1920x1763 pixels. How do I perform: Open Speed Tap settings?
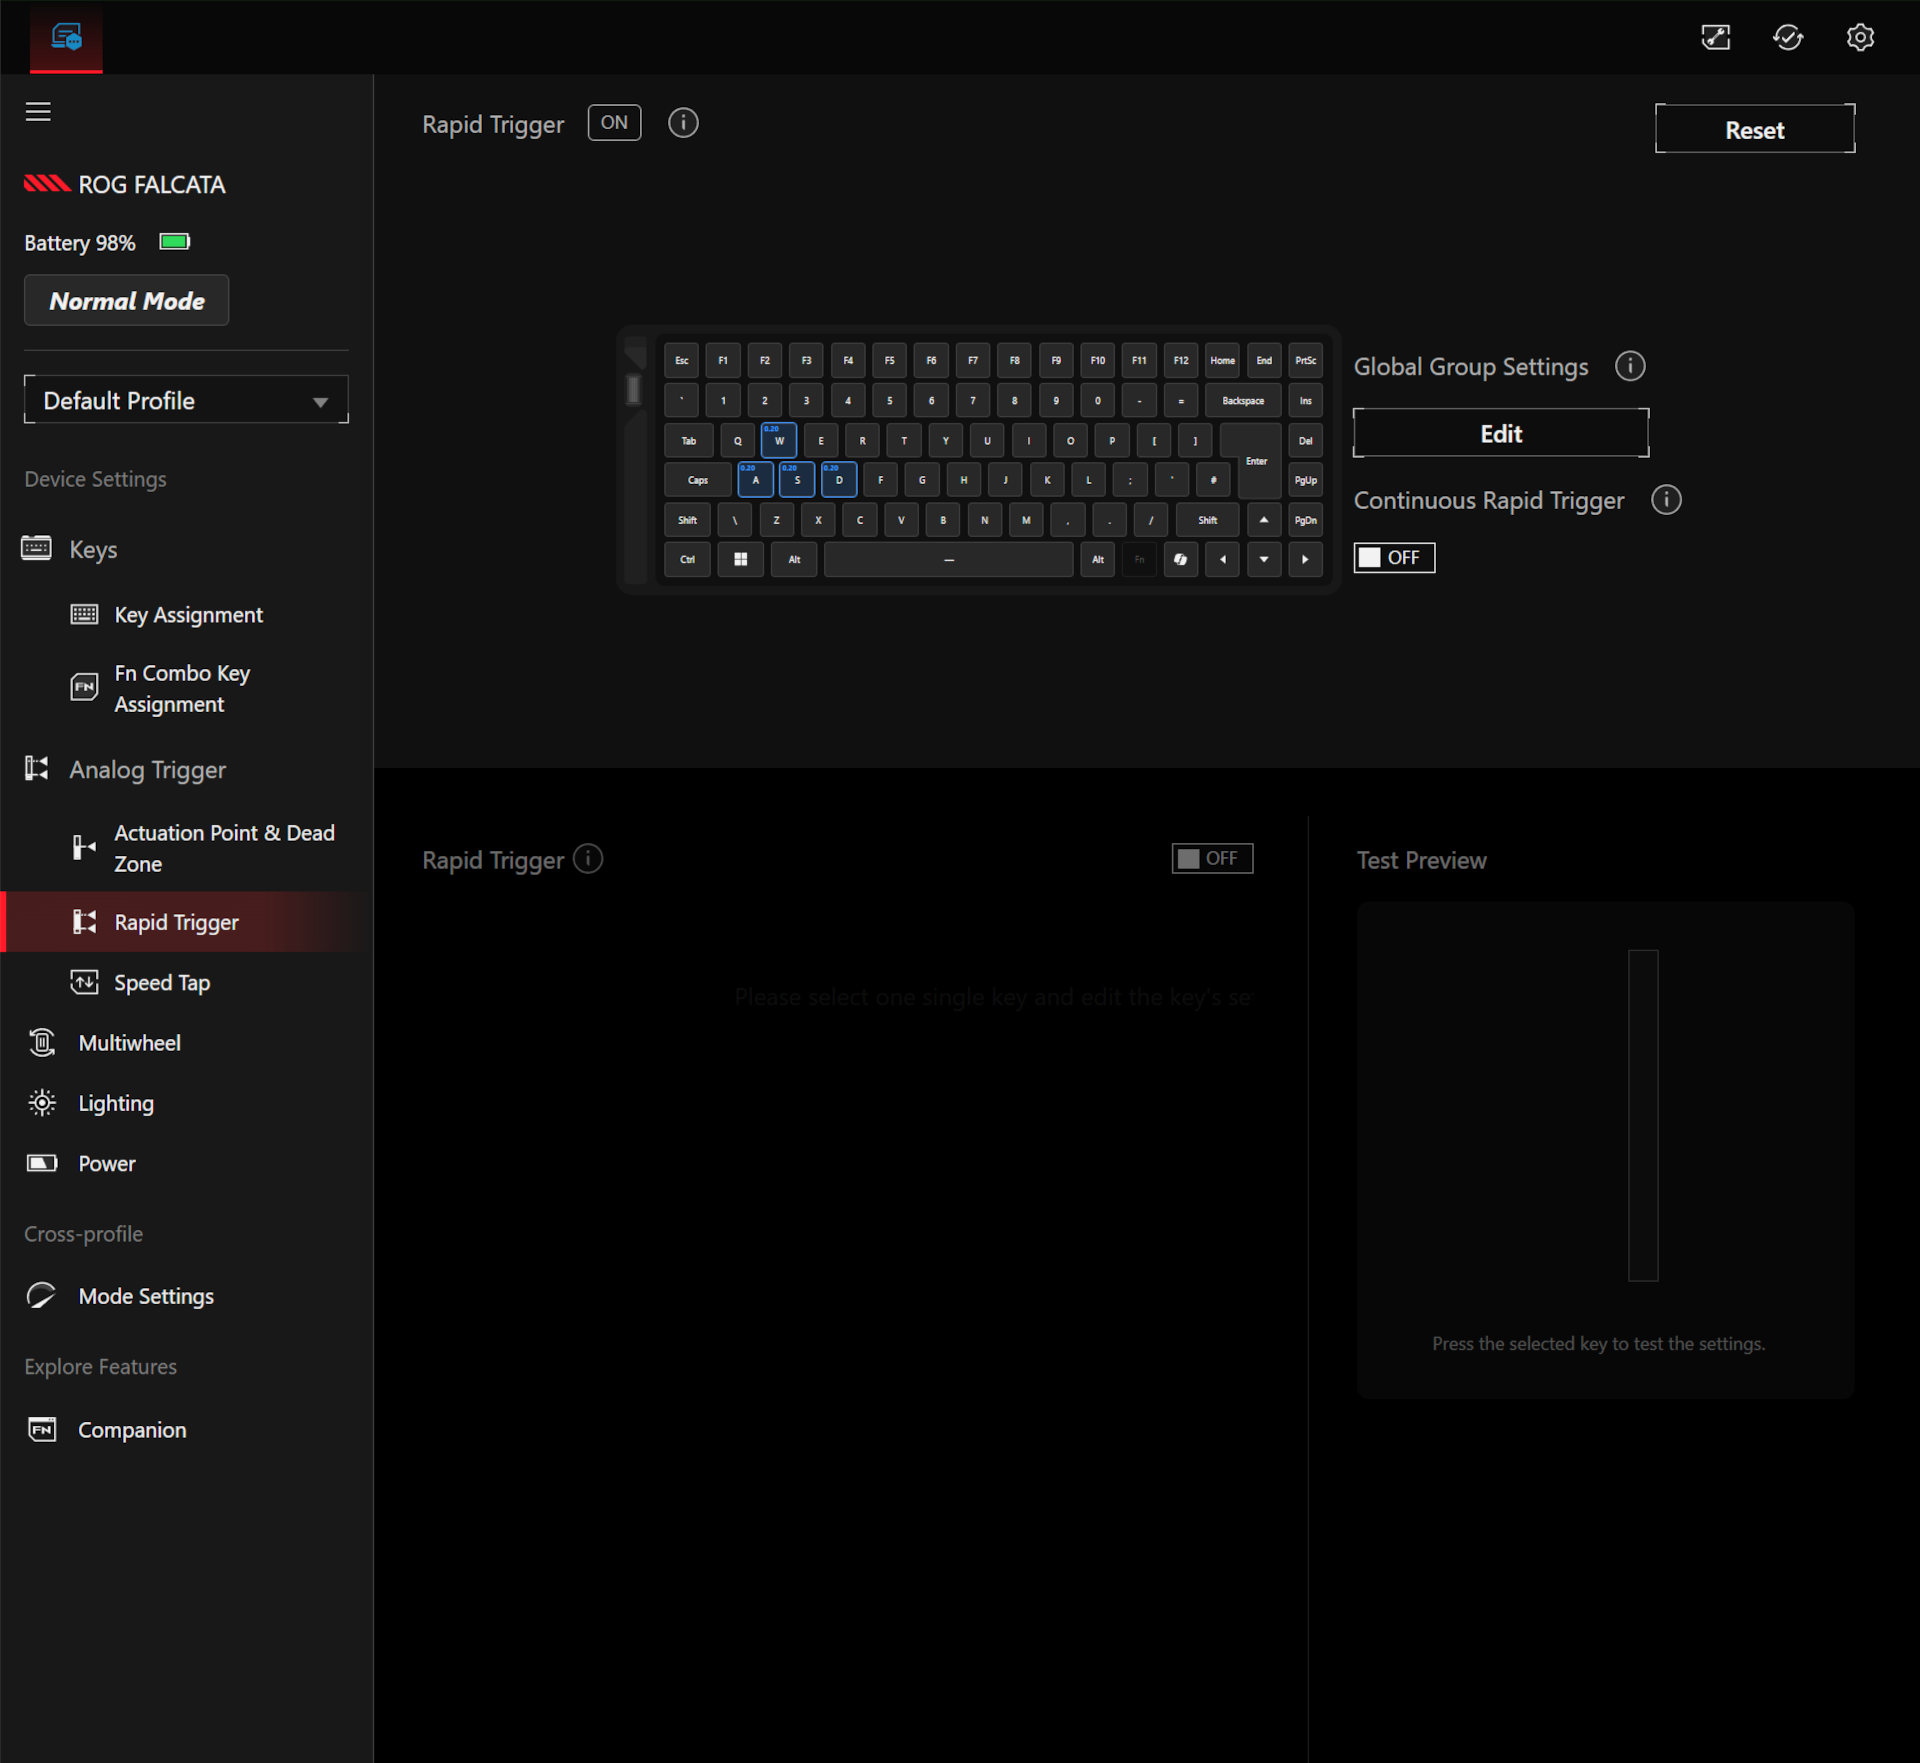[163, 982]
